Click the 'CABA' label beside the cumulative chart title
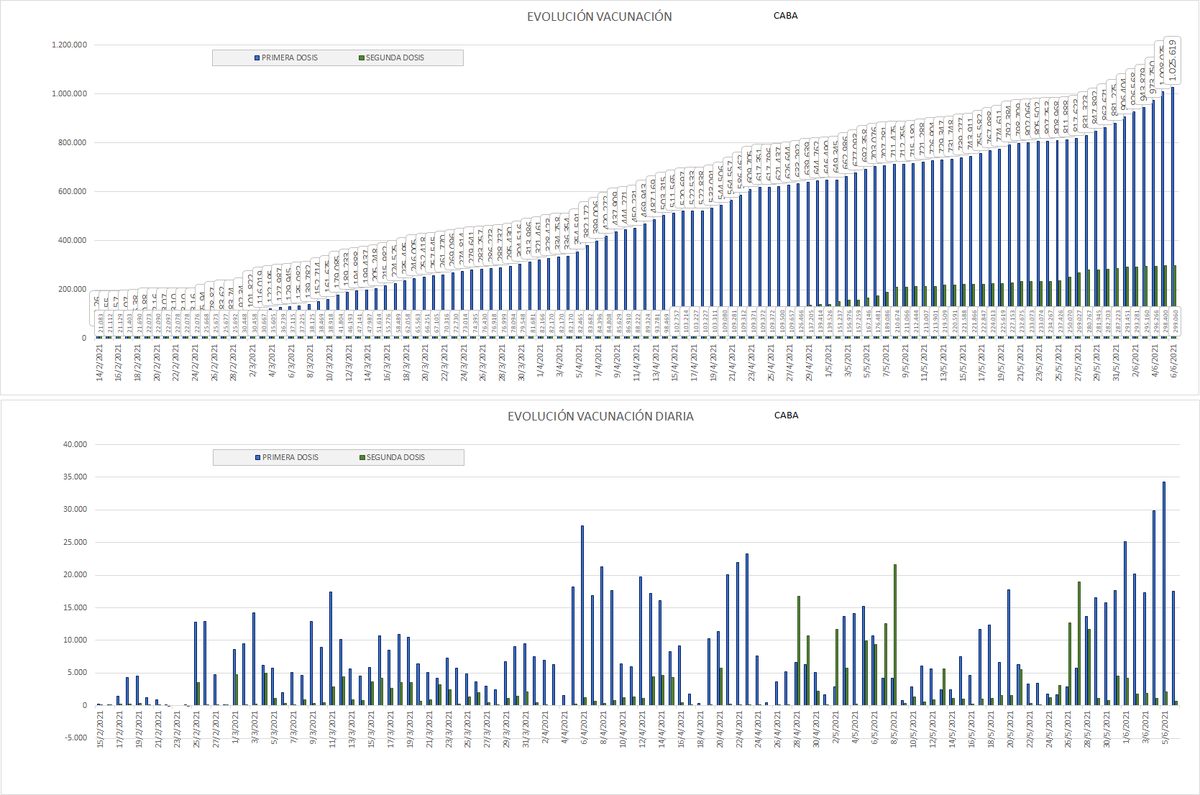 785,16
